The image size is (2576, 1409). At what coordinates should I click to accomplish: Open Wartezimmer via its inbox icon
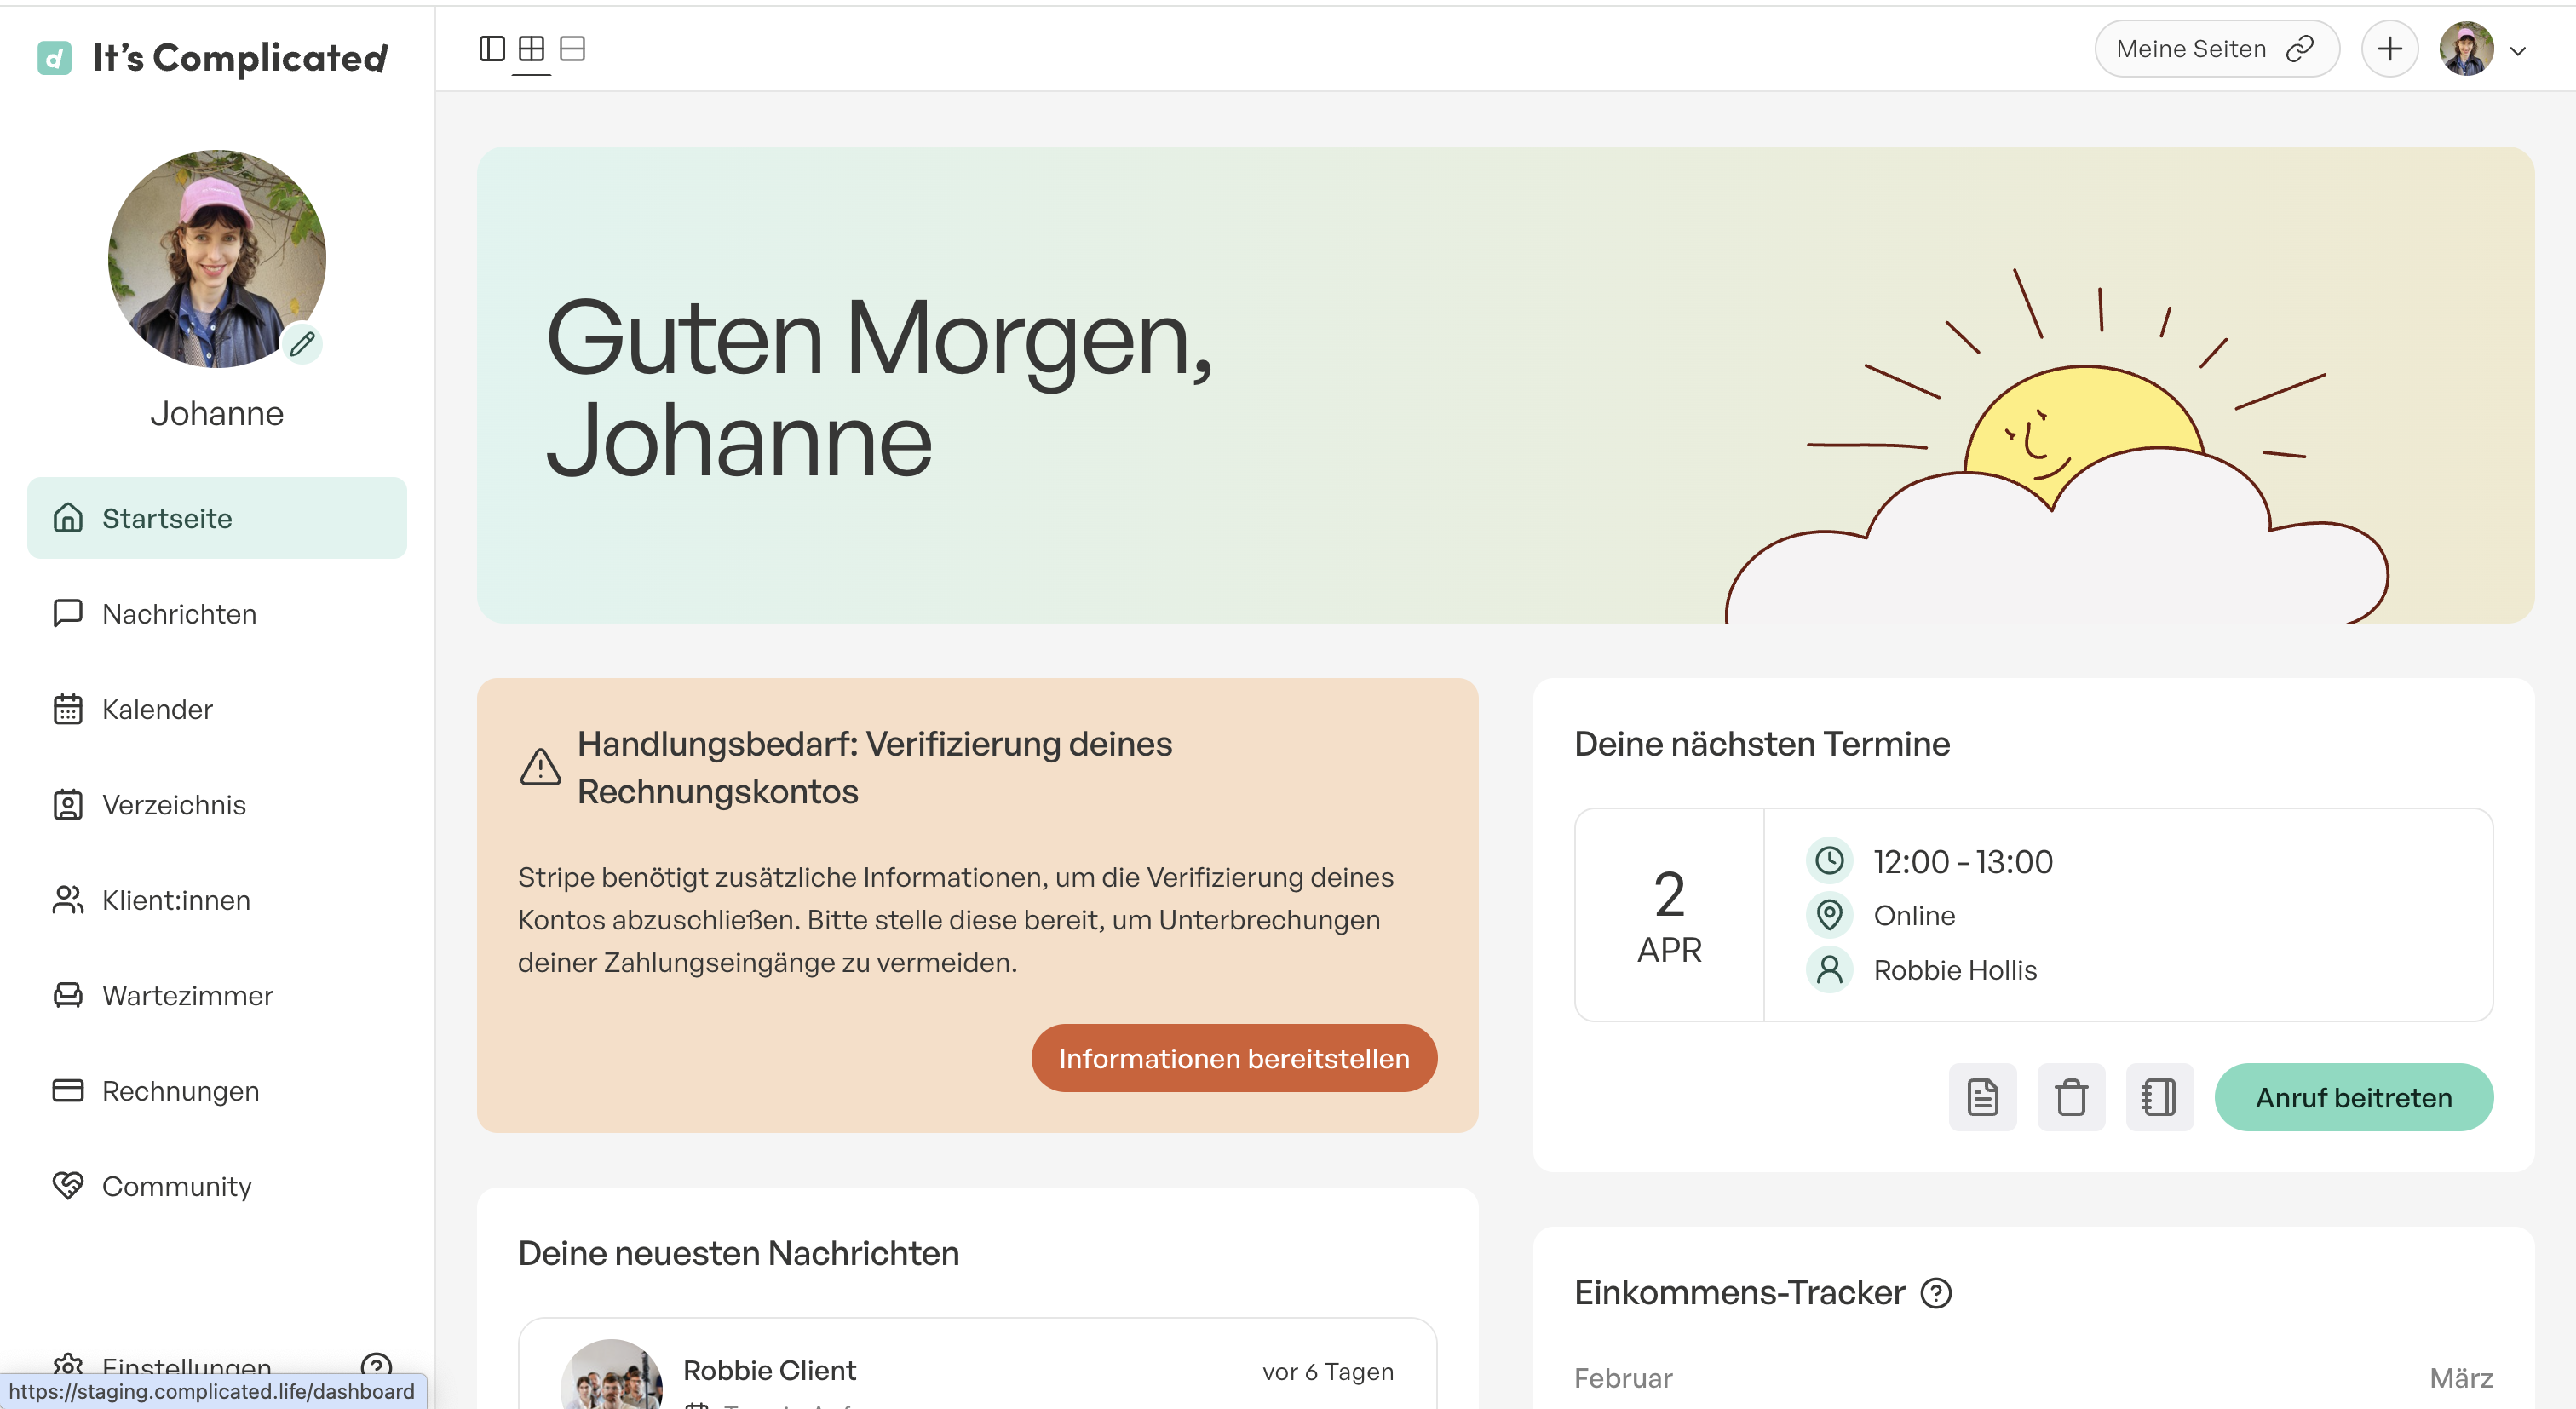67,995
